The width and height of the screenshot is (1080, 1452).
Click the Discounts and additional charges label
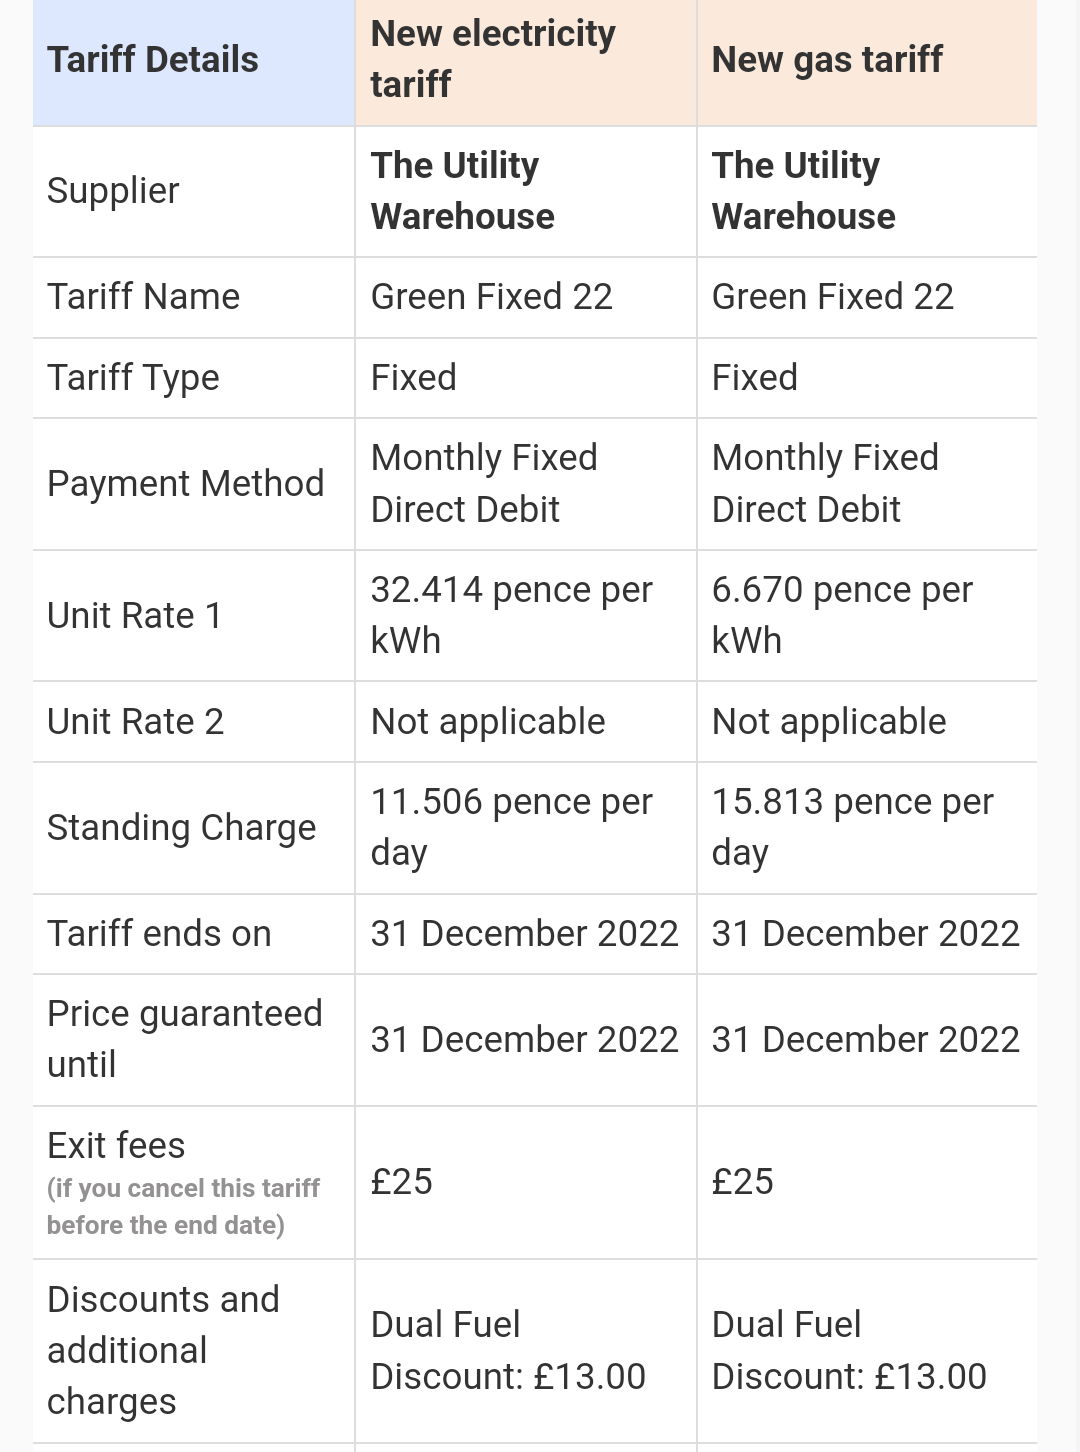click(x=164, y=1351)
